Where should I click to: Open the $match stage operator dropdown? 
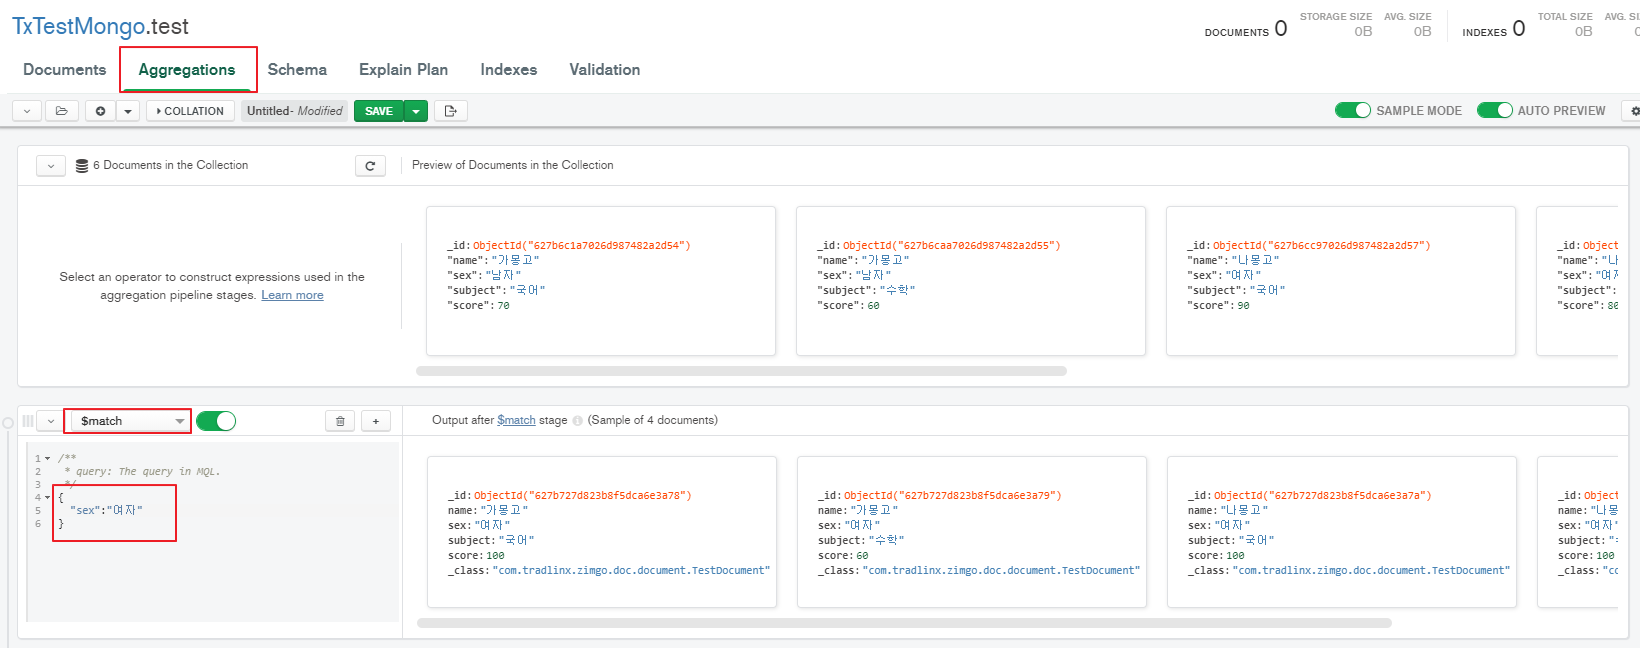pos(128,421)
